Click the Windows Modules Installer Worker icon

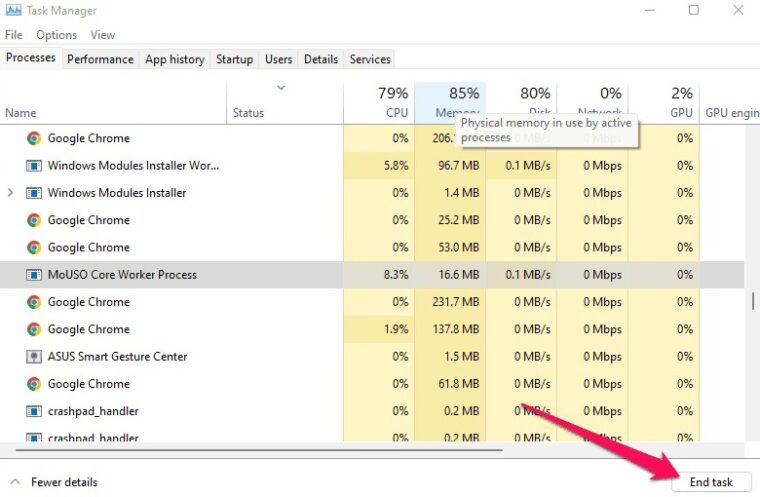[x=33, y=166]
